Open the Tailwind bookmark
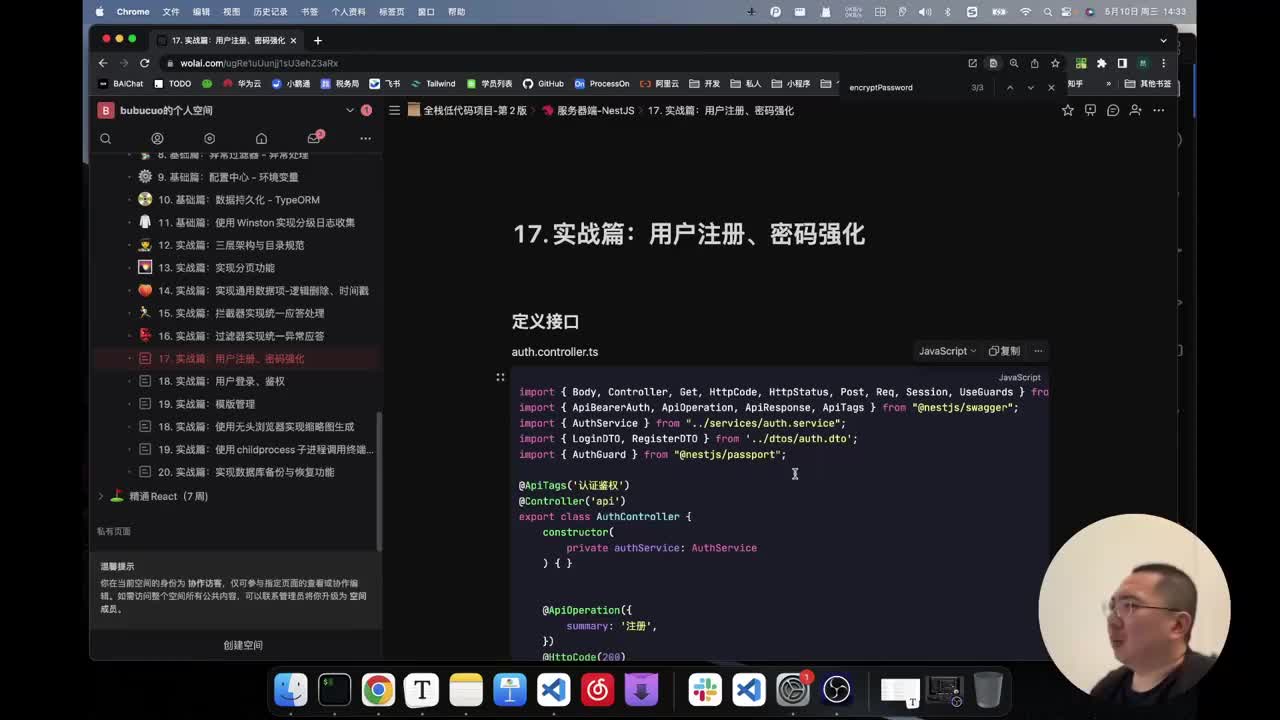Screen dimensions: 1280x720 [x=433, y=84]
